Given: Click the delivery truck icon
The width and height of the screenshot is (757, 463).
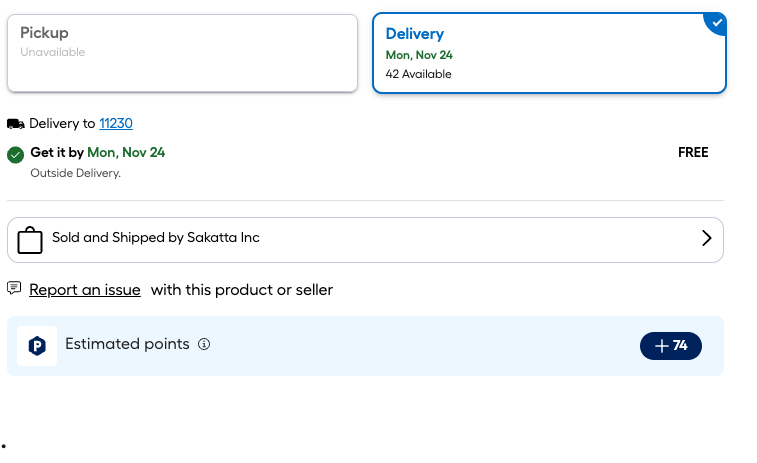Looking at the screenshot, I should click(16, 124).
